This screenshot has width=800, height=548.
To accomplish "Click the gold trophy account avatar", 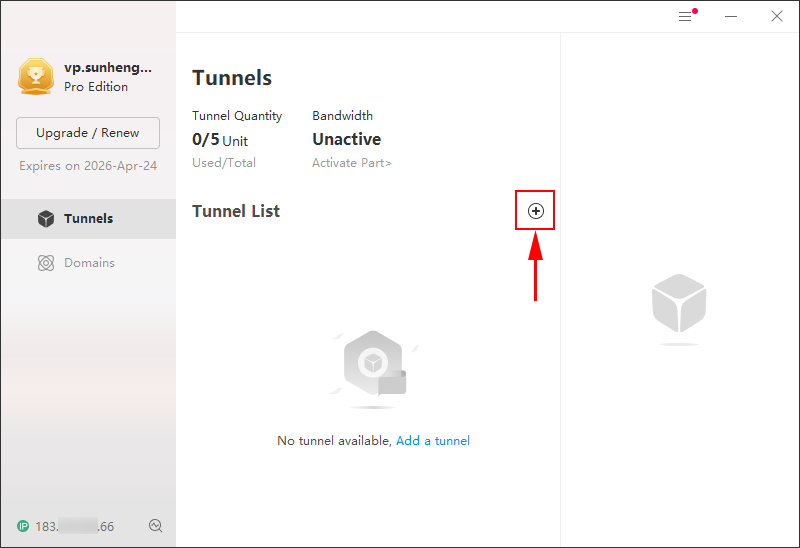I will click(x=36, y=76).
